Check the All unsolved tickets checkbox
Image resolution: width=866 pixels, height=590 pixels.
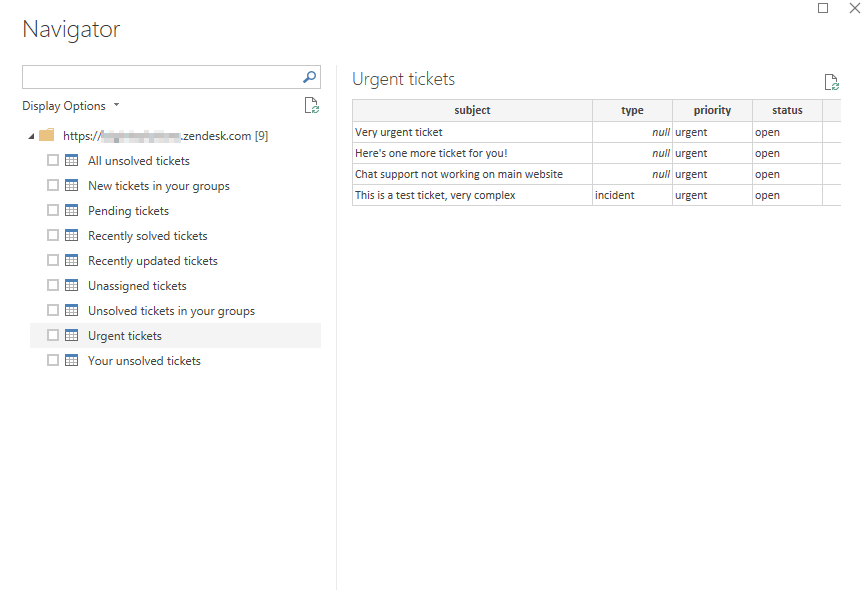click(x=53, y=160)
